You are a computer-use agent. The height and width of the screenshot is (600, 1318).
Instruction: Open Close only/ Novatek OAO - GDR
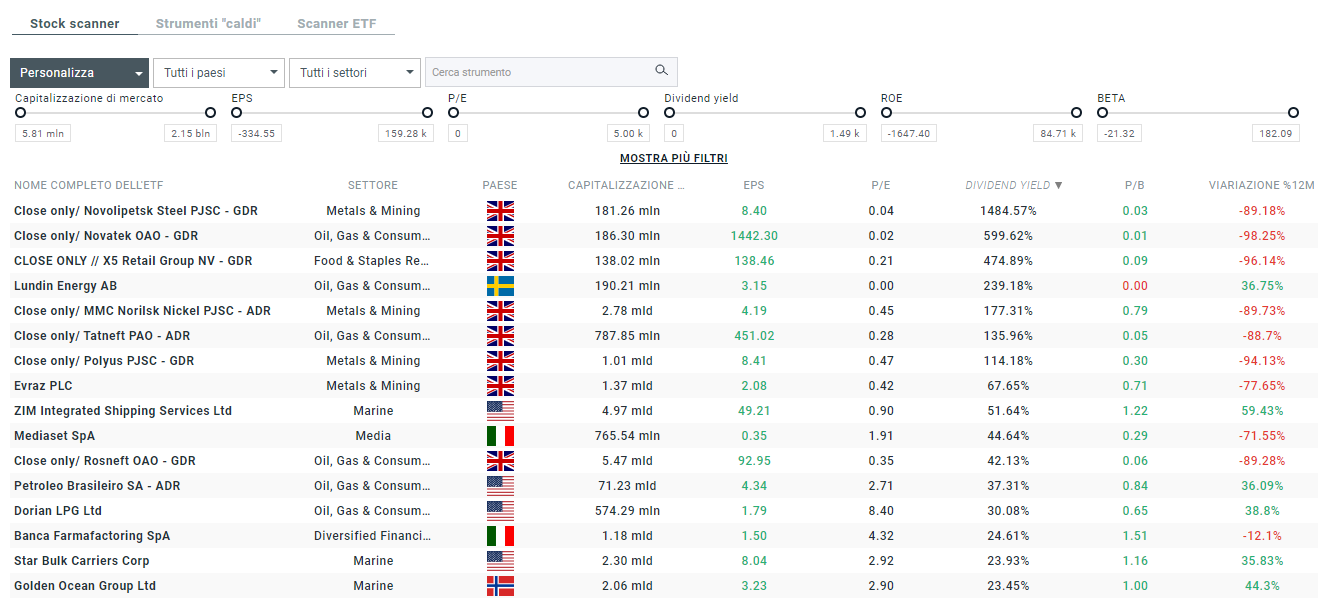106,236
